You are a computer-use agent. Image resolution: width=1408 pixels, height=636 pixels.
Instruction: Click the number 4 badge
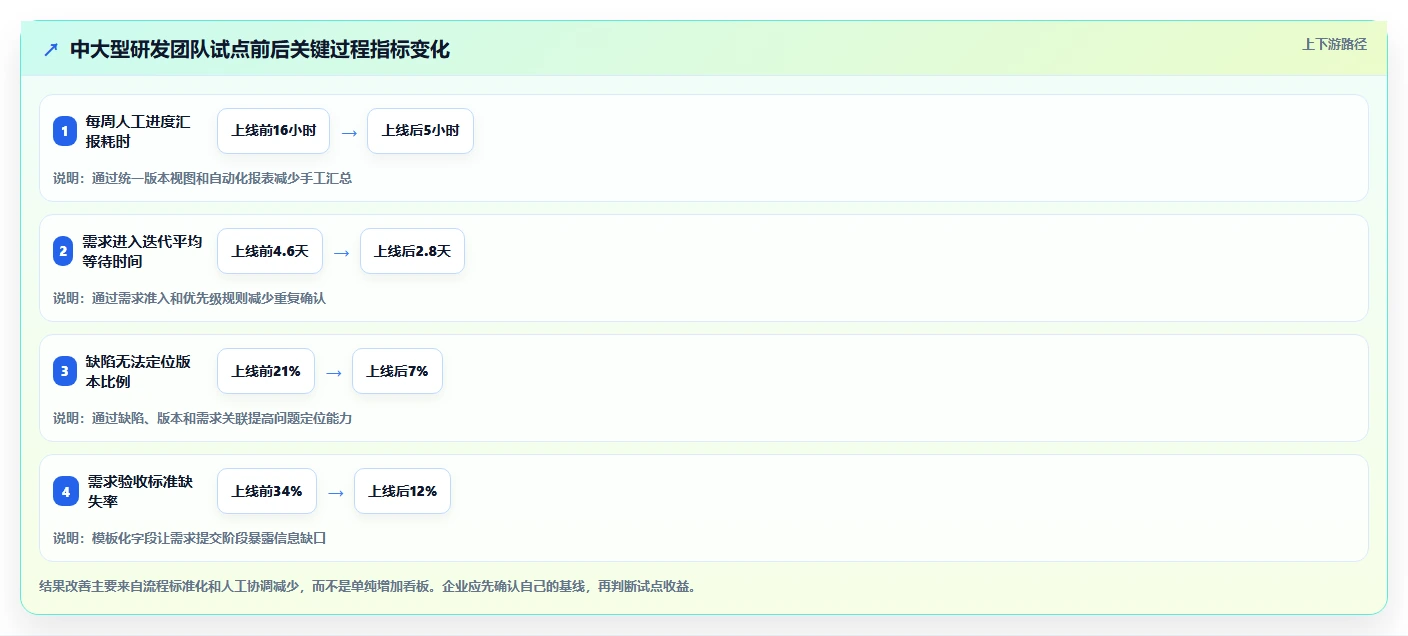[x=66, y=491]
